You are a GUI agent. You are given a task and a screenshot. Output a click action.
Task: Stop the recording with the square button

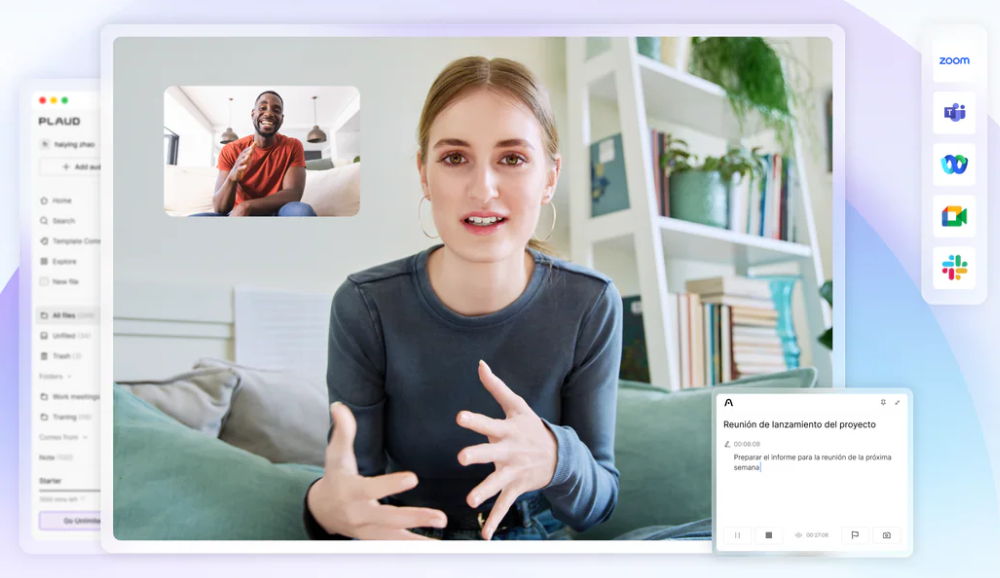[x=768, y=535]
